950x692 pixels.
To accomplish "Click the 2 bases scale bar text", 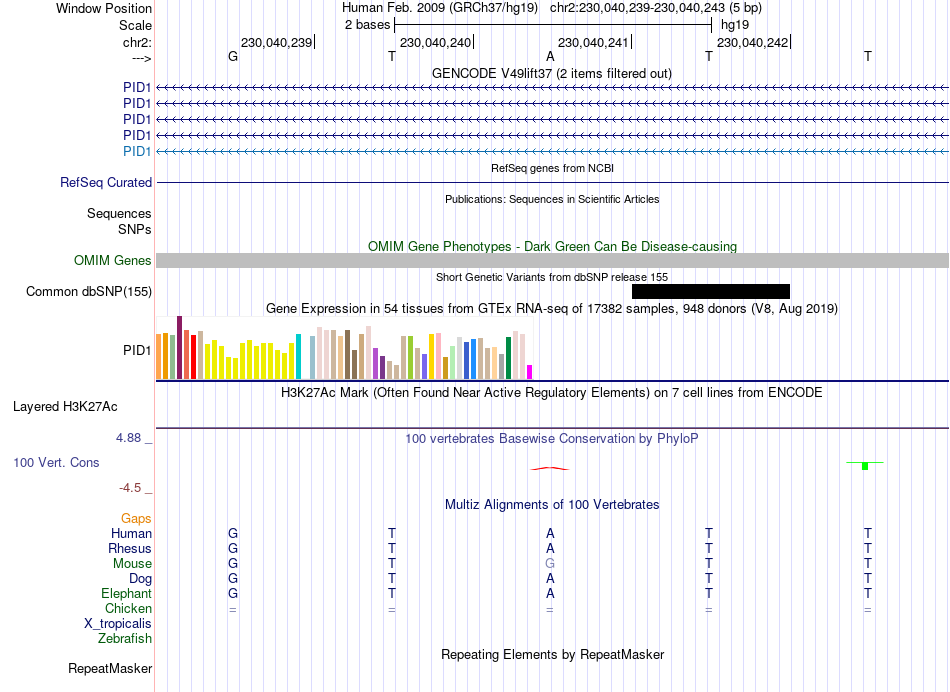I will [x=368, y=25].
